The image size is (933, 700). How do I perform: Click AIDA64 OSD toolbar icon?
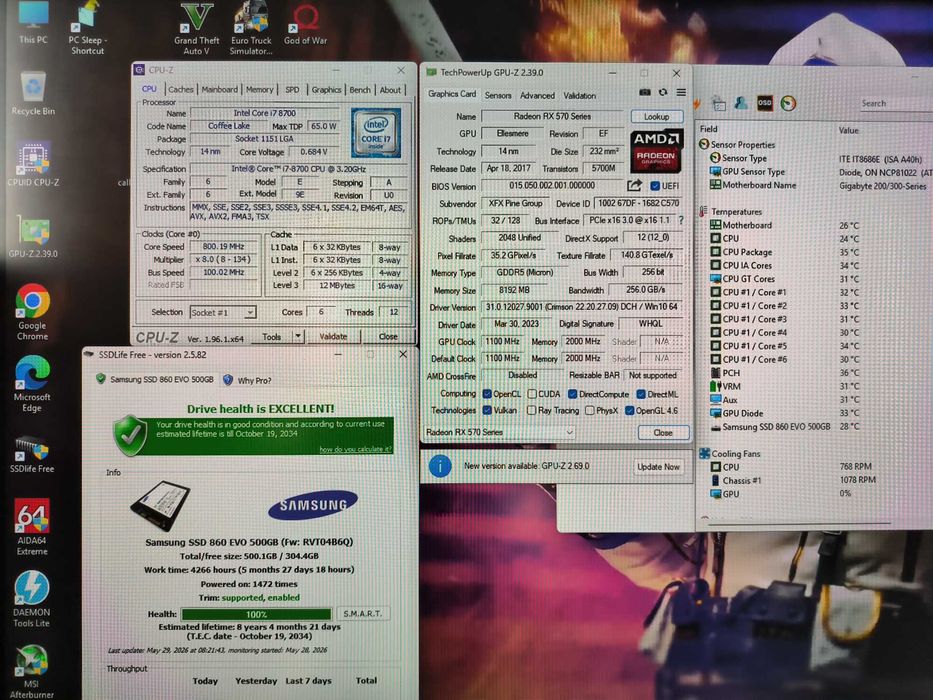pyautogui.click(x=765, y=103)
